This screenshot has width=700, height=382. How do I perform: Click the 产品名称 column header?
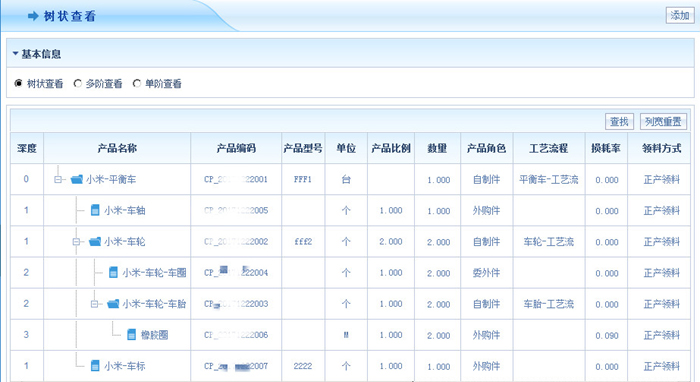click(x=117, y=148)
